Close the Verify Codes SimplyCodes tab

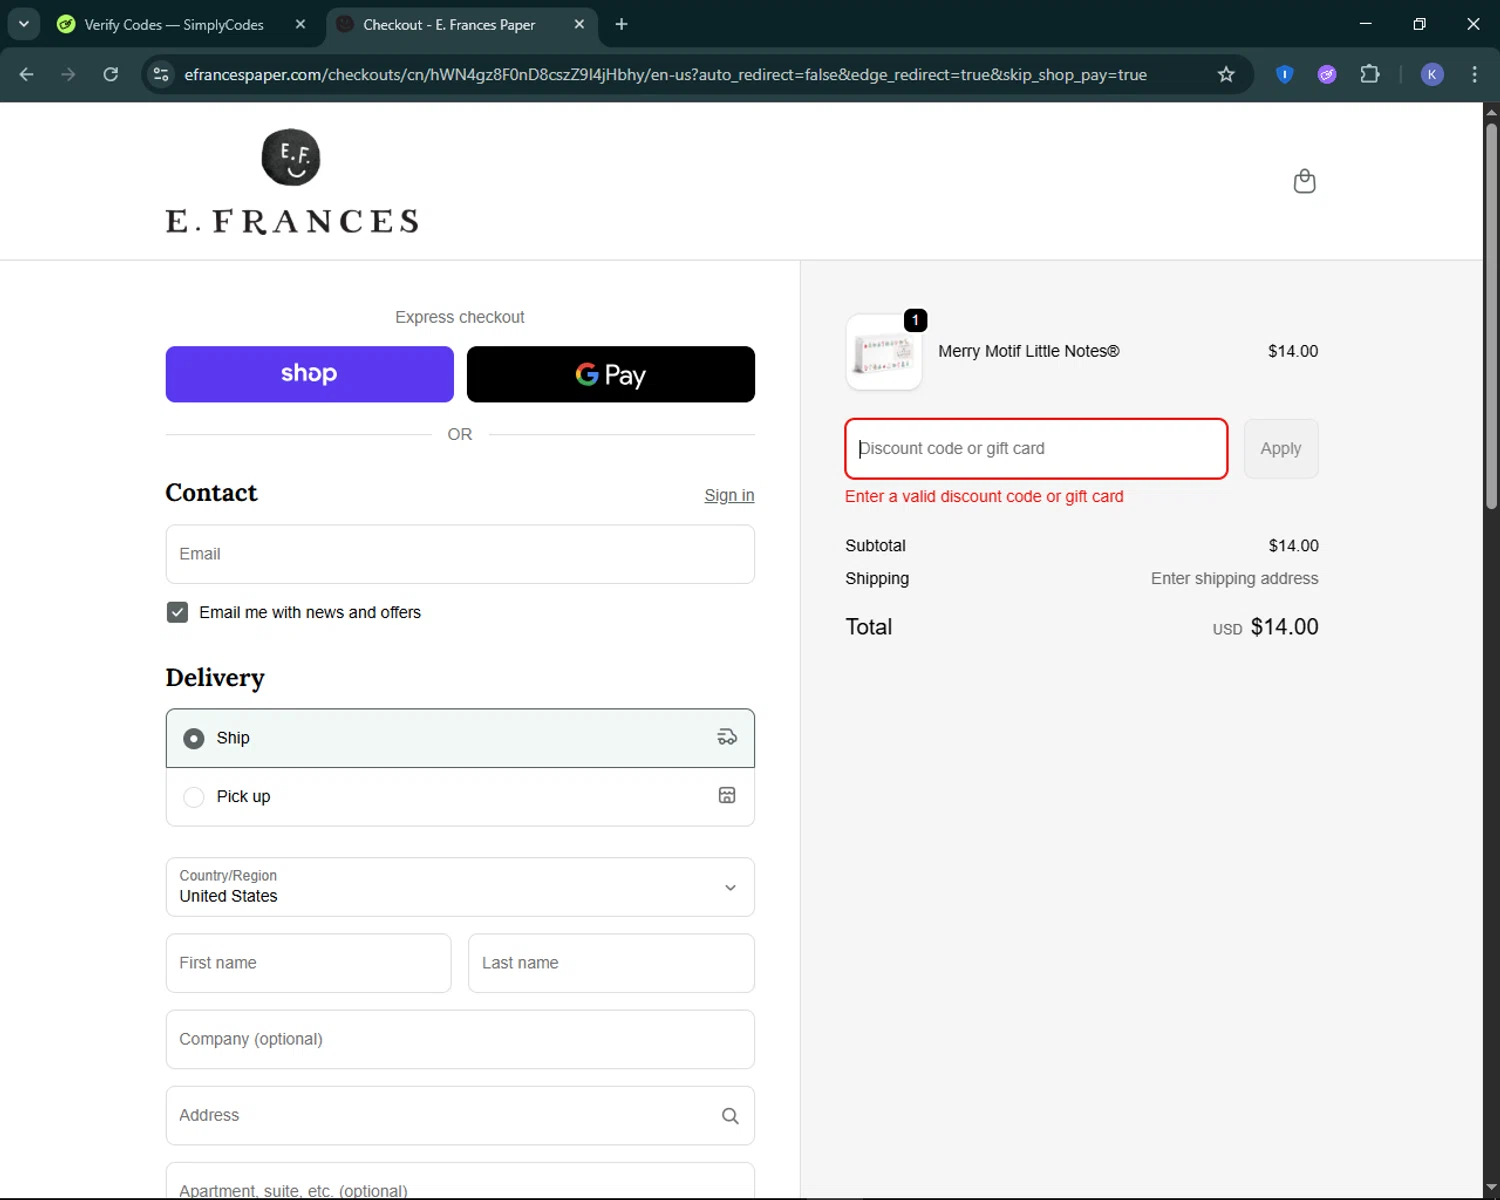pyautogui.click(x=300, y=24)
